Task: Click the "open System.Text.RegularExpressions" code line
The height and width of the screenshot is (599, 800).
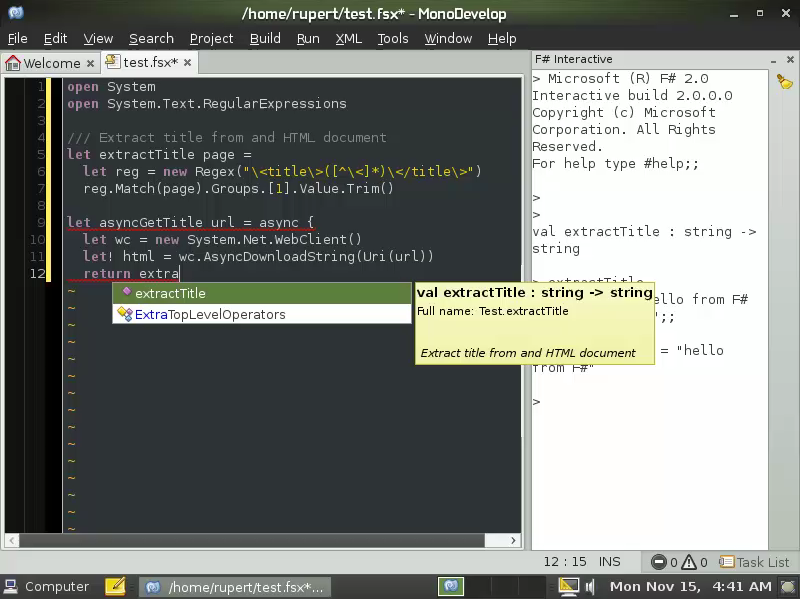Action: point(207,104)
